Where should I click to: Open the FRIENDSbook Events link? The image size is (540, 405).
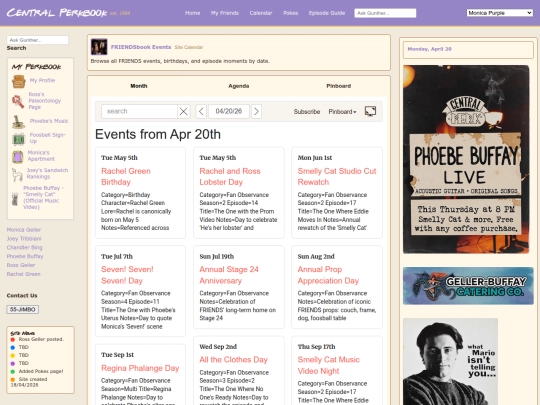coord(141,47)
